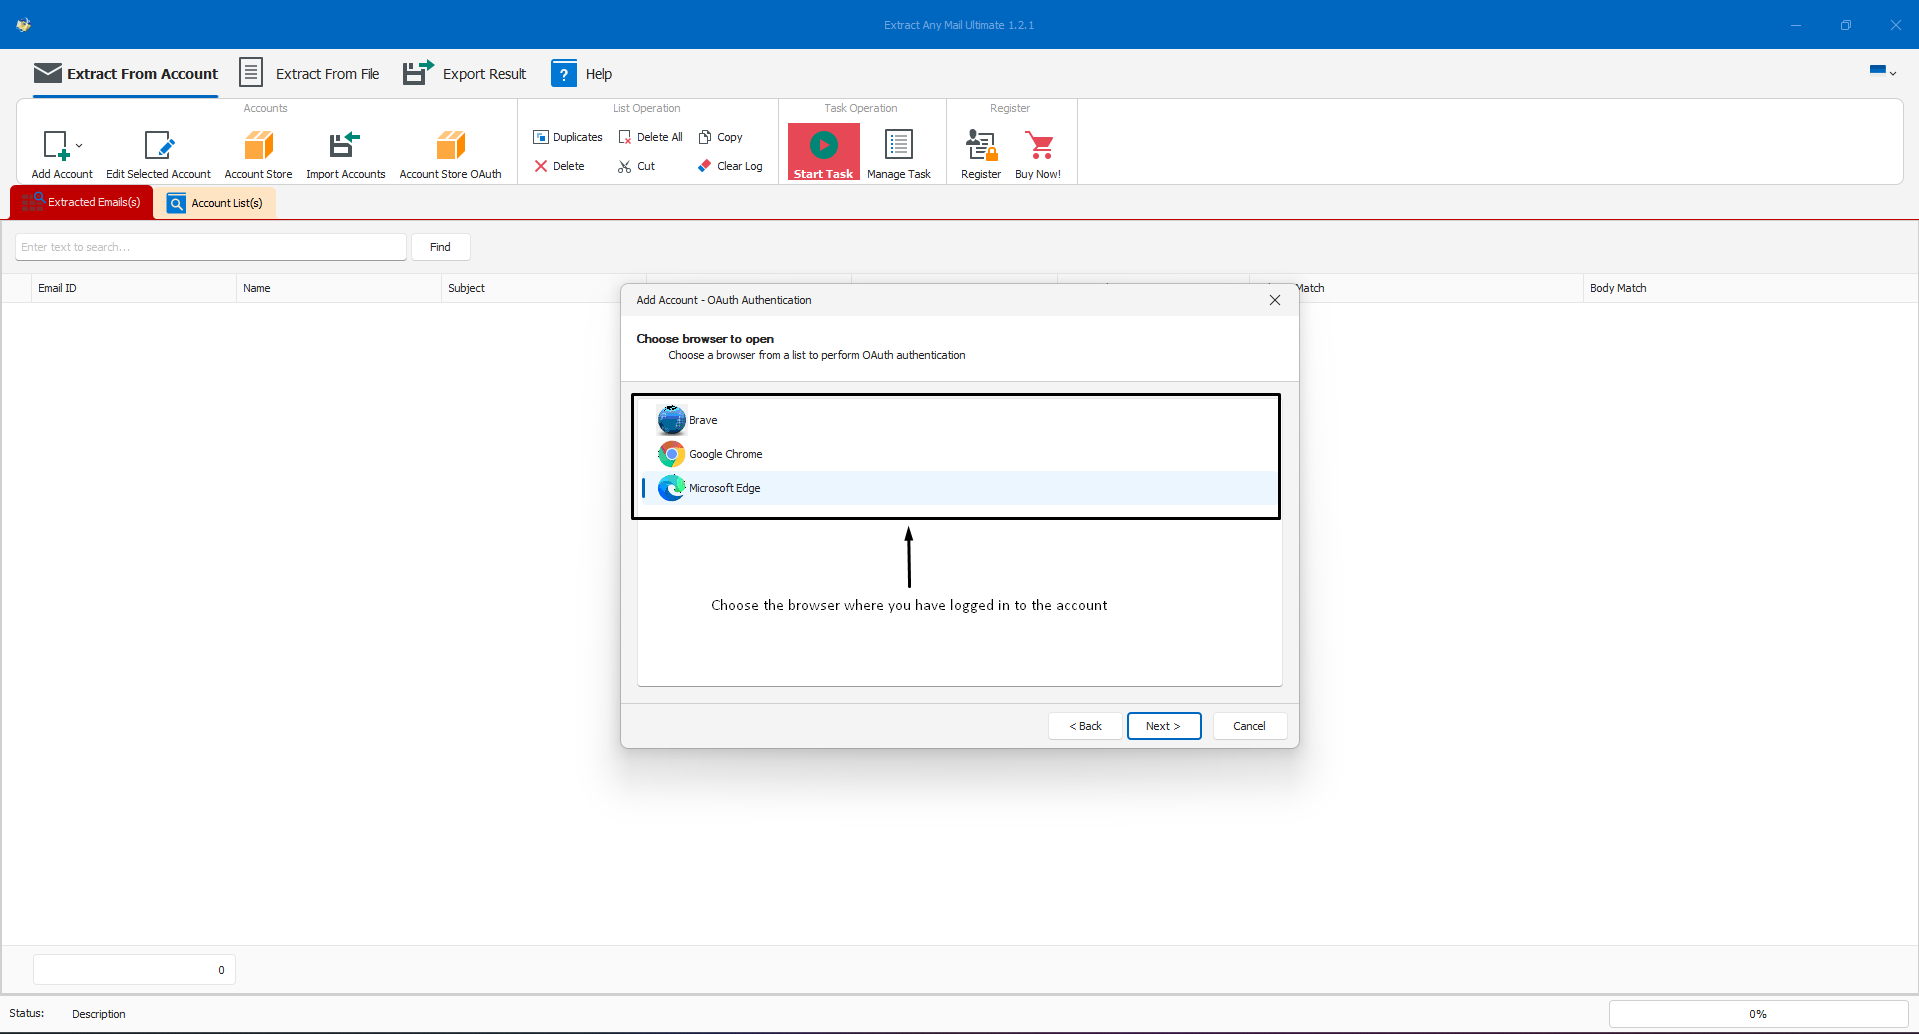The height and width of the screenshot is (1034, 1919).
Task: Open Manage Task list
Action: [898, 146]
